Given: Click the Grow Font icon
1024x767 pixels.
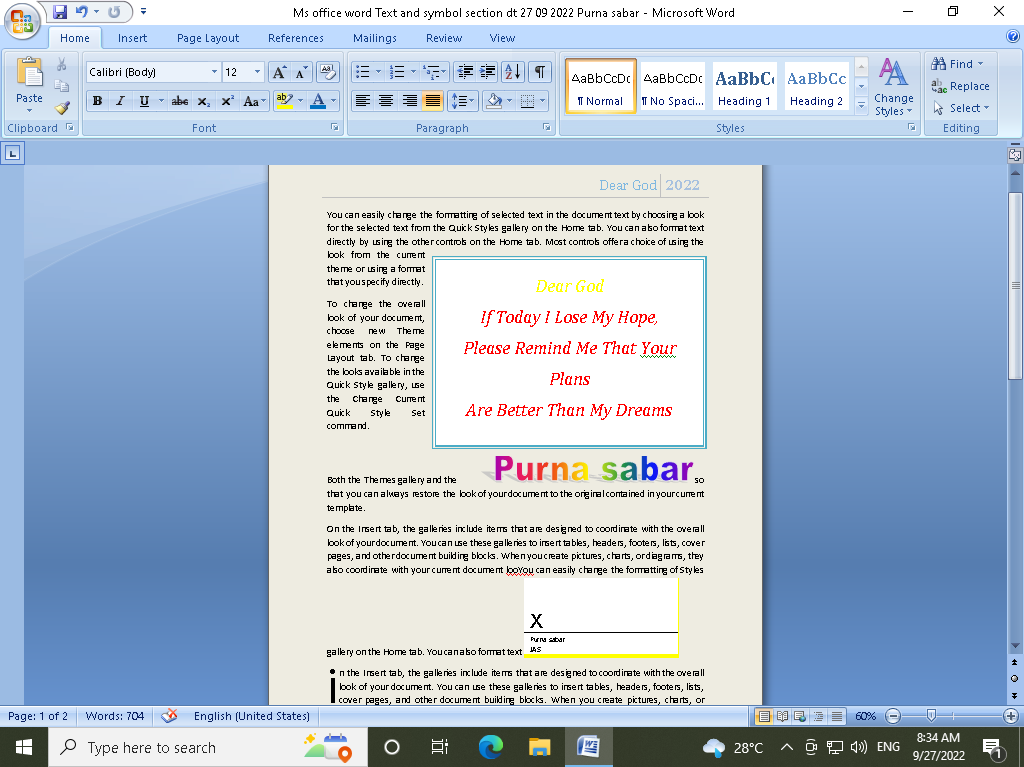Looking at the screenshot, I should click(x=279, y=72).
